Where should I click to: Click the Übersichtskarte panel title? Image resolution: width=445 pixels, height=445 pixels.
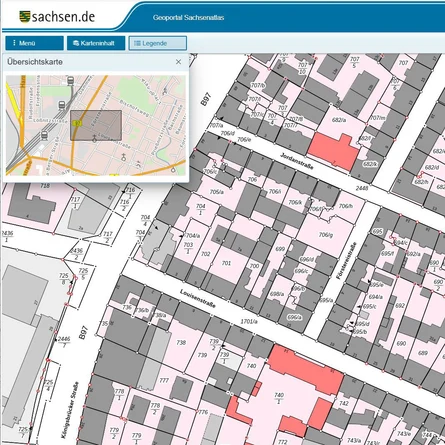tap(35, 62)
